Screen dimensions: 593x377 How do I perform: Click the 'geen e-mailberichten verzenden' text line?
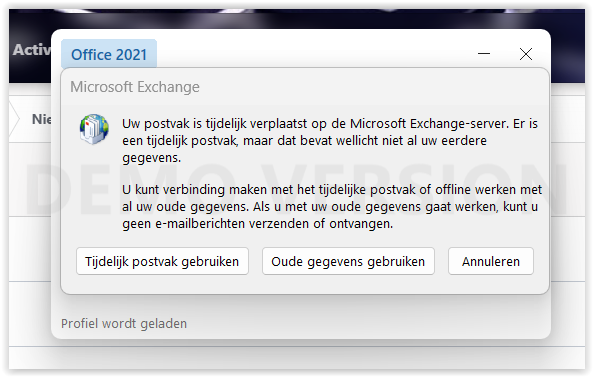(x=258, y=223)
